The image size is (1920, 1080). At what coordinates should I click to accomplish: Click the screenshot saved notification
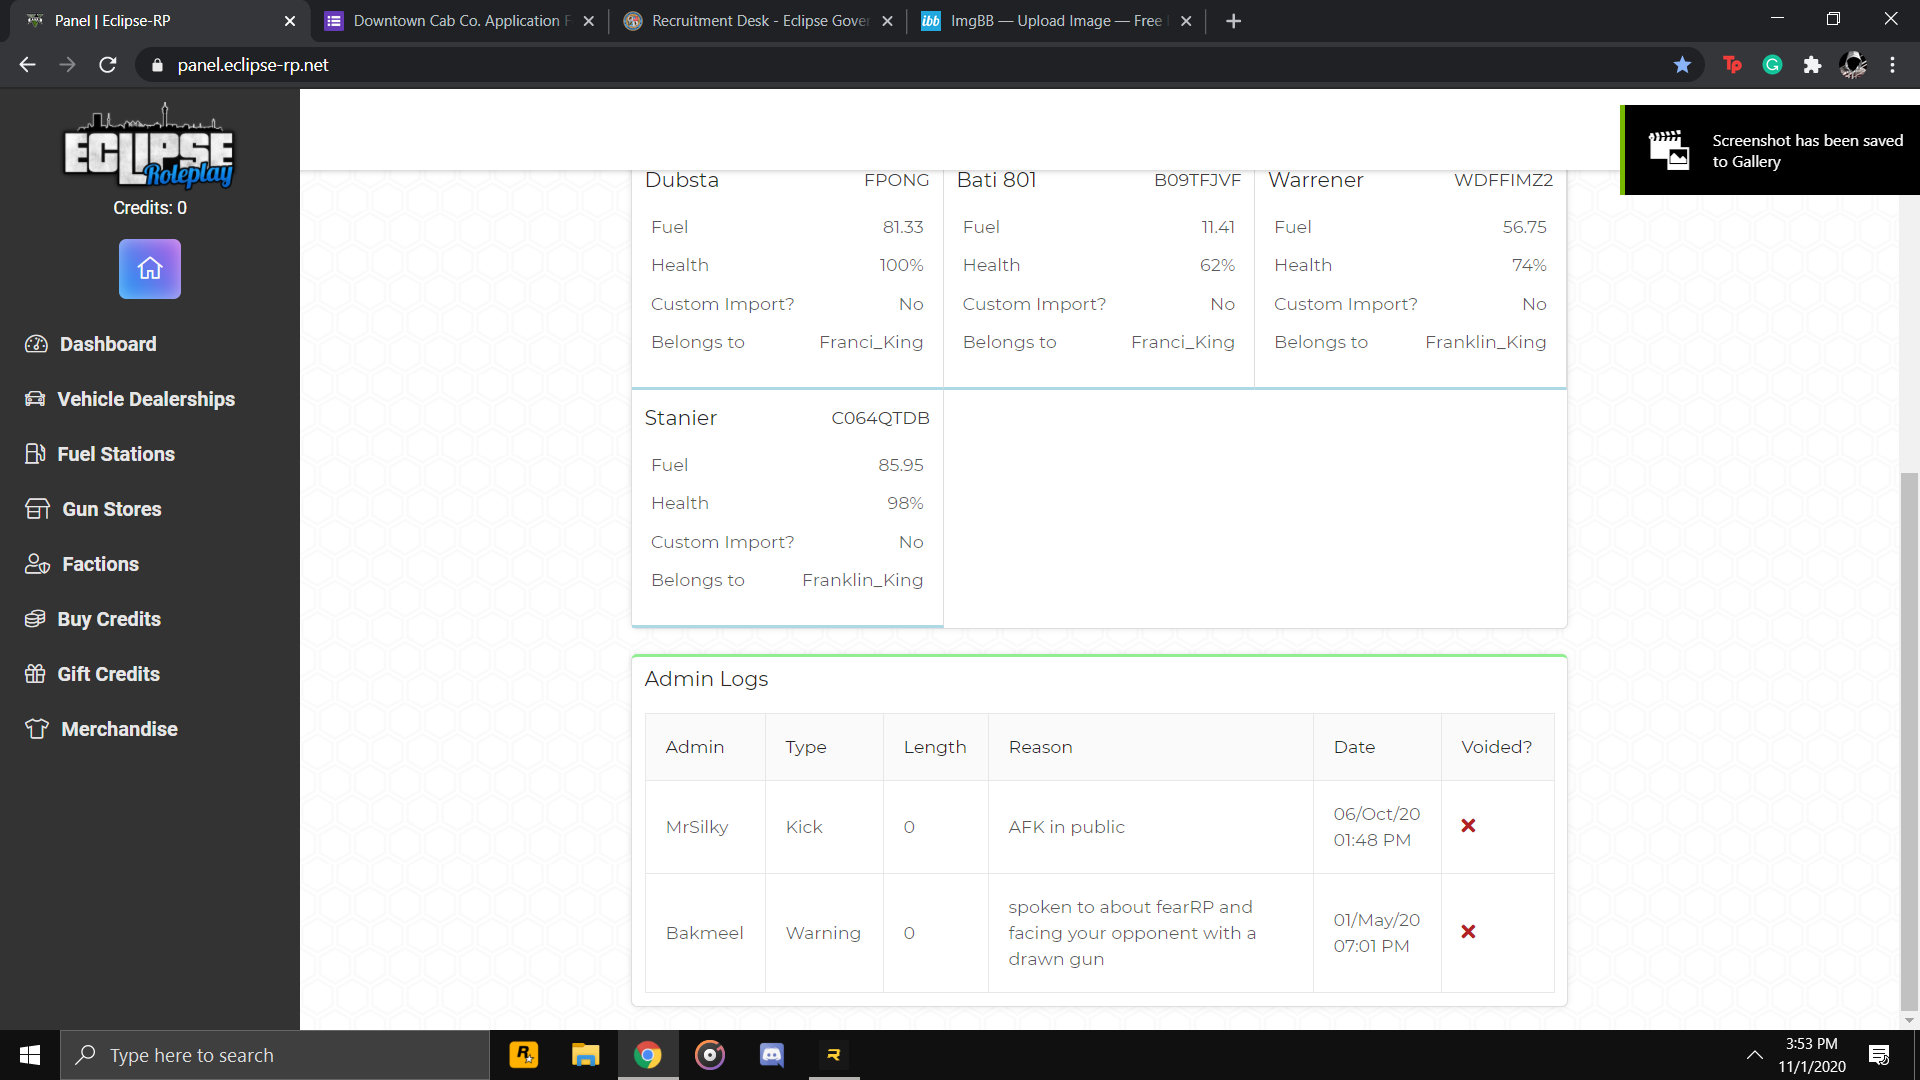point(1770,150)
